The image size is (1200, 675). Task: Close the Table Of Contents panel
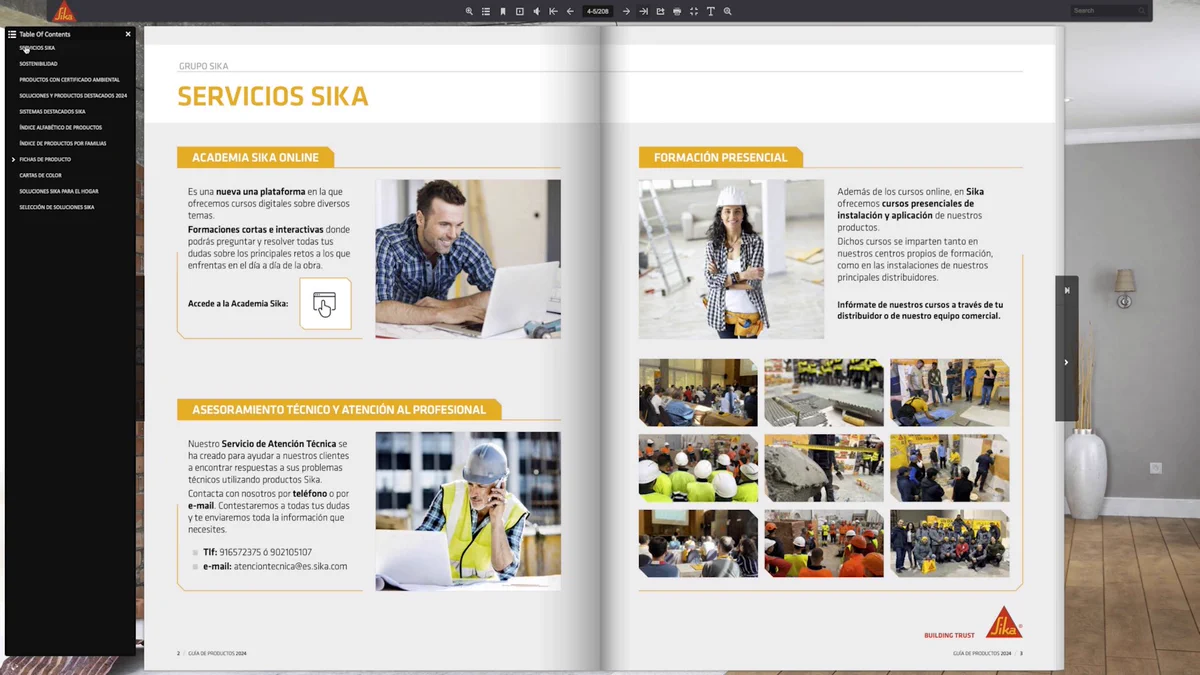tap(128, 34)
